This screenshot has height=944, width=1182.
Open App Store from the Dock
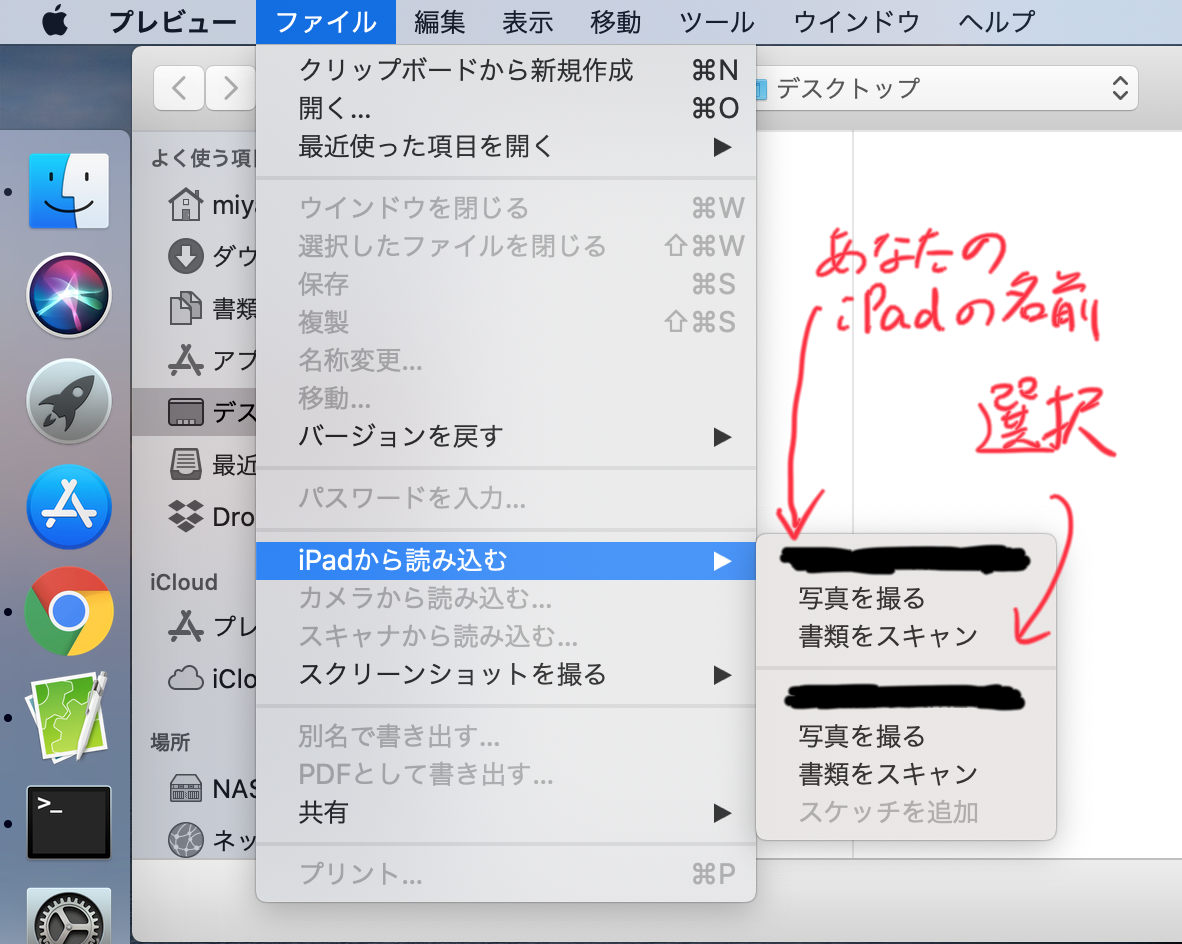pos(69,507)
